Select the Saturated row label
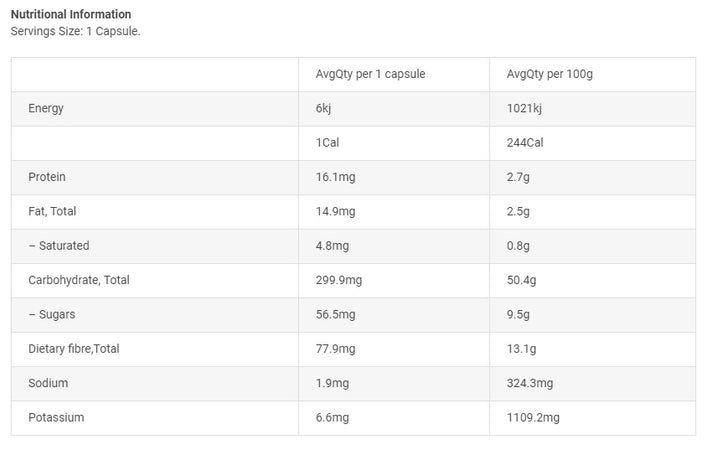 [59, 245]
